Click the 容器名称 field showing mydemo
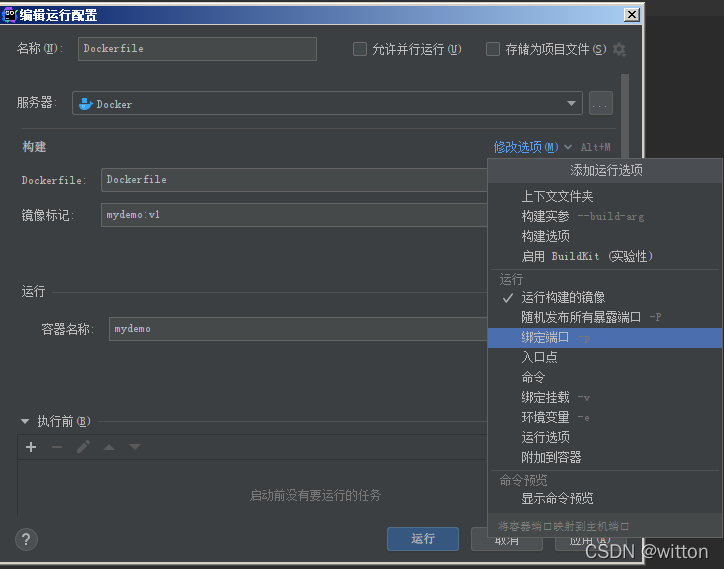This screenshot has width=724, height=569. (298, 329)
